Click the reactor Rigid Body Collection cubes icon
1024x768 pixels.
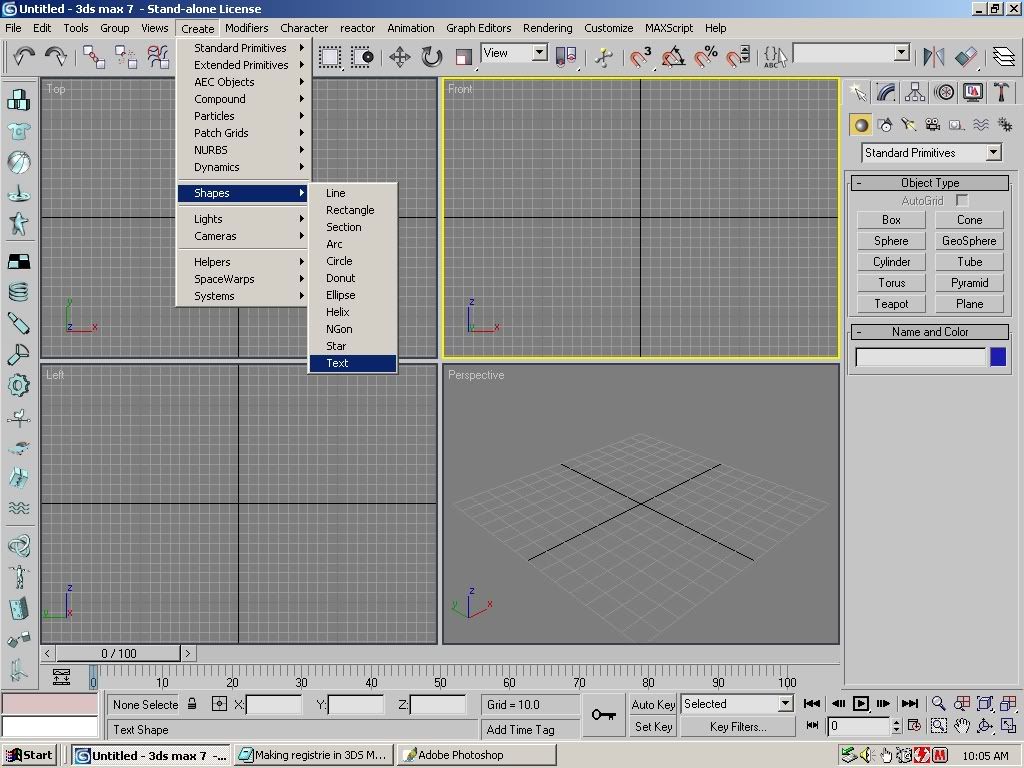(x=18, y=100)
